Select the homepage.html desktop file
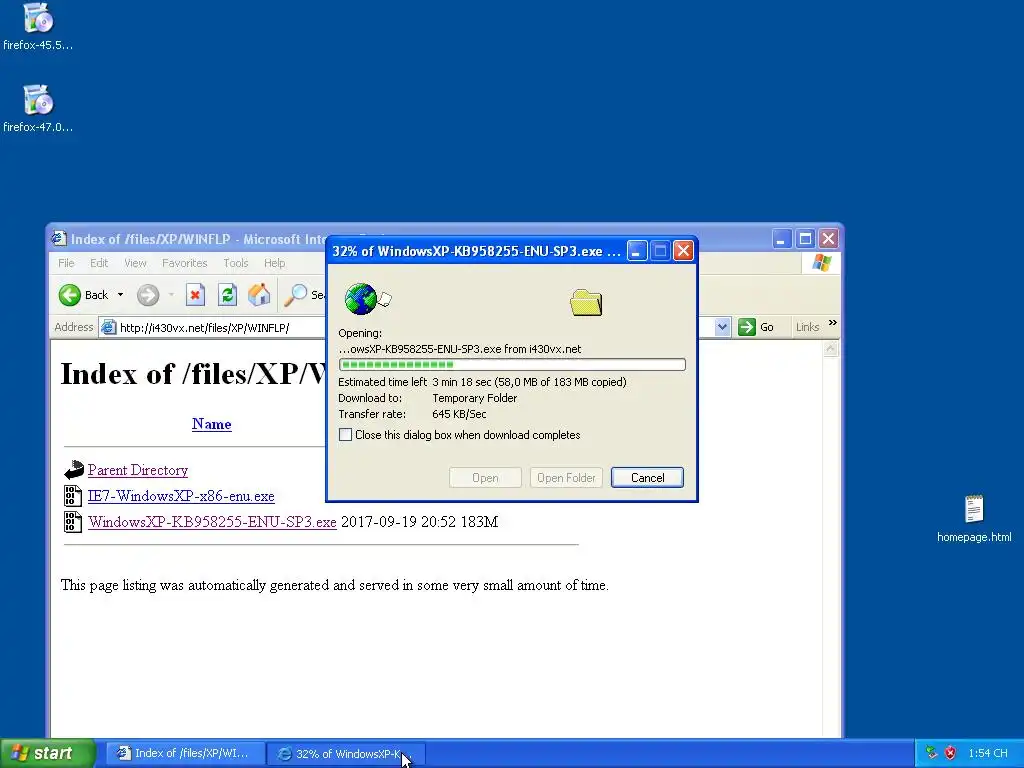The height and width of the screenshot is (768, 1024). pyautogui.click(x=974, y=519)
